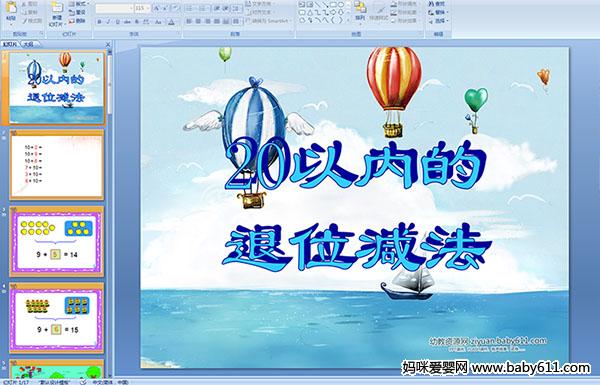Switch to the Outline tab in side pane
This screenshot has height=385, width=600.
(29, 44)
